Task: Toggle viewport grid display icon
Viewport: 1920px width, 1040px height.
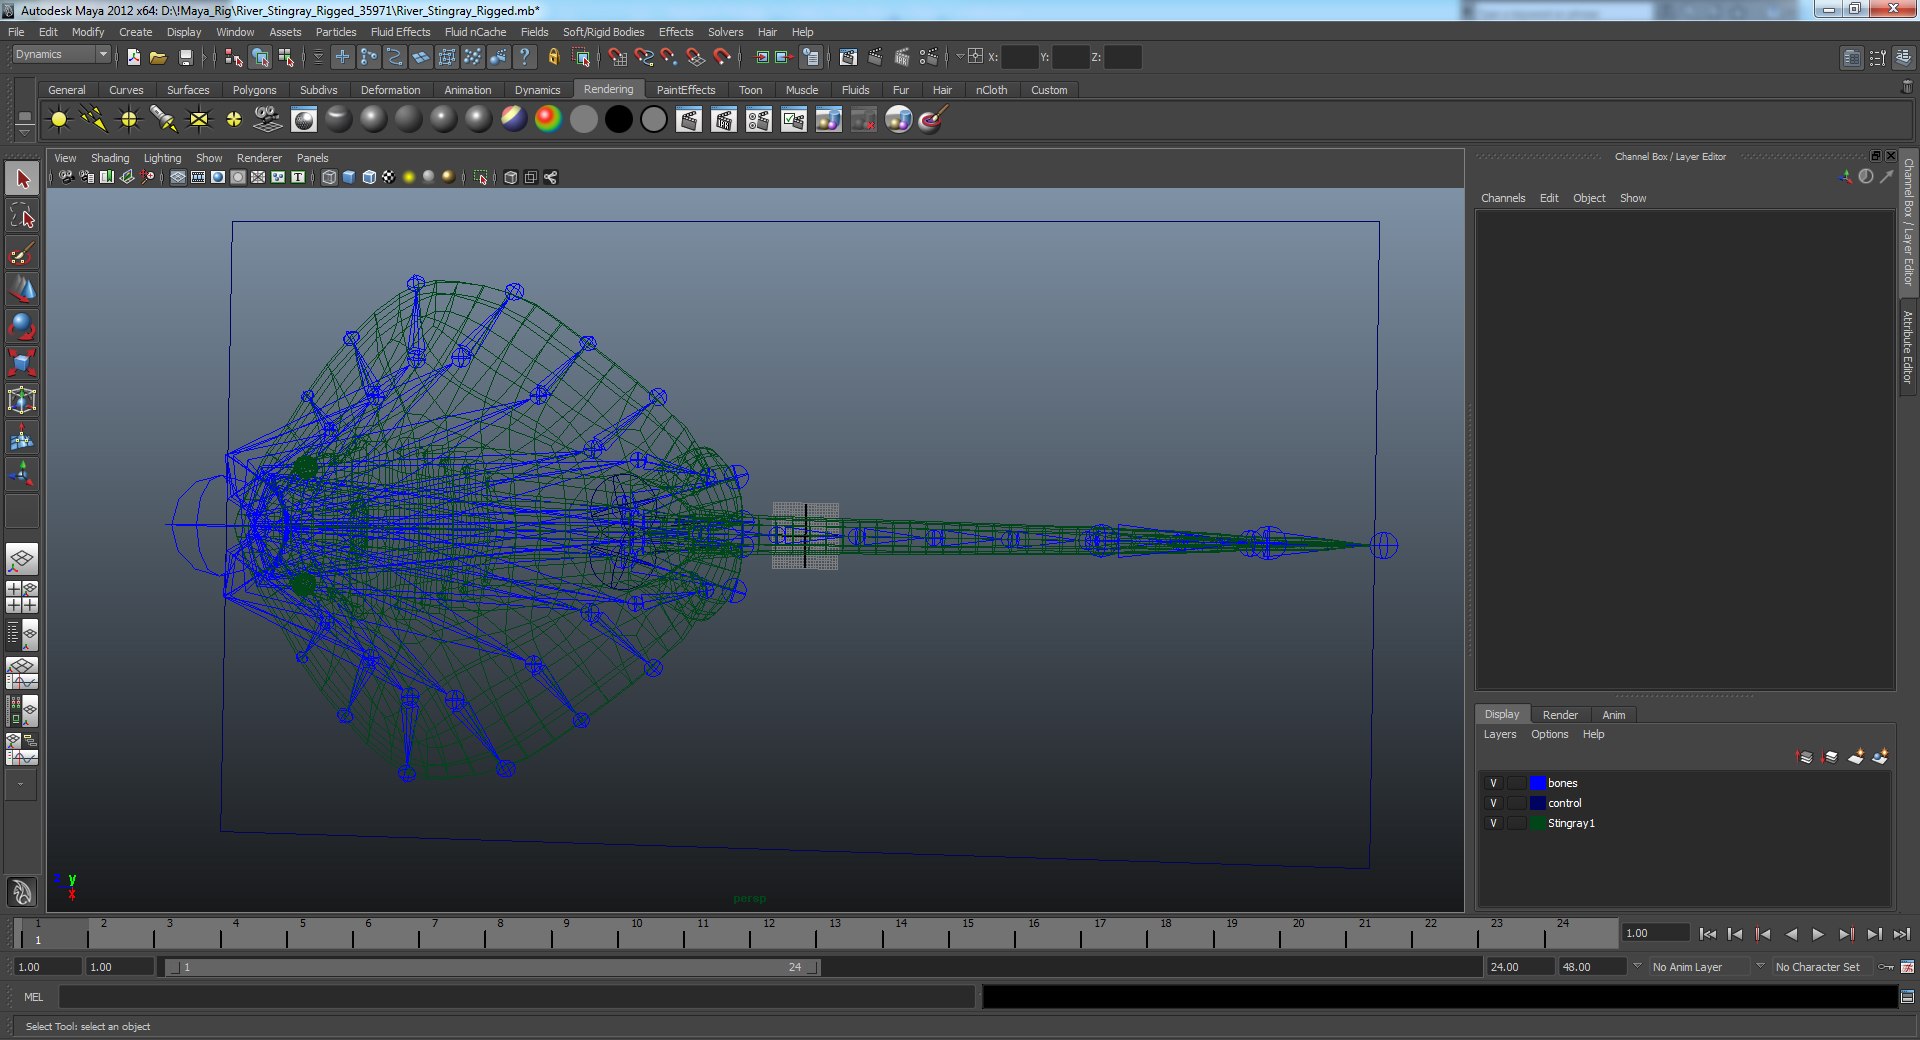Action: click(x=178, y=177)
